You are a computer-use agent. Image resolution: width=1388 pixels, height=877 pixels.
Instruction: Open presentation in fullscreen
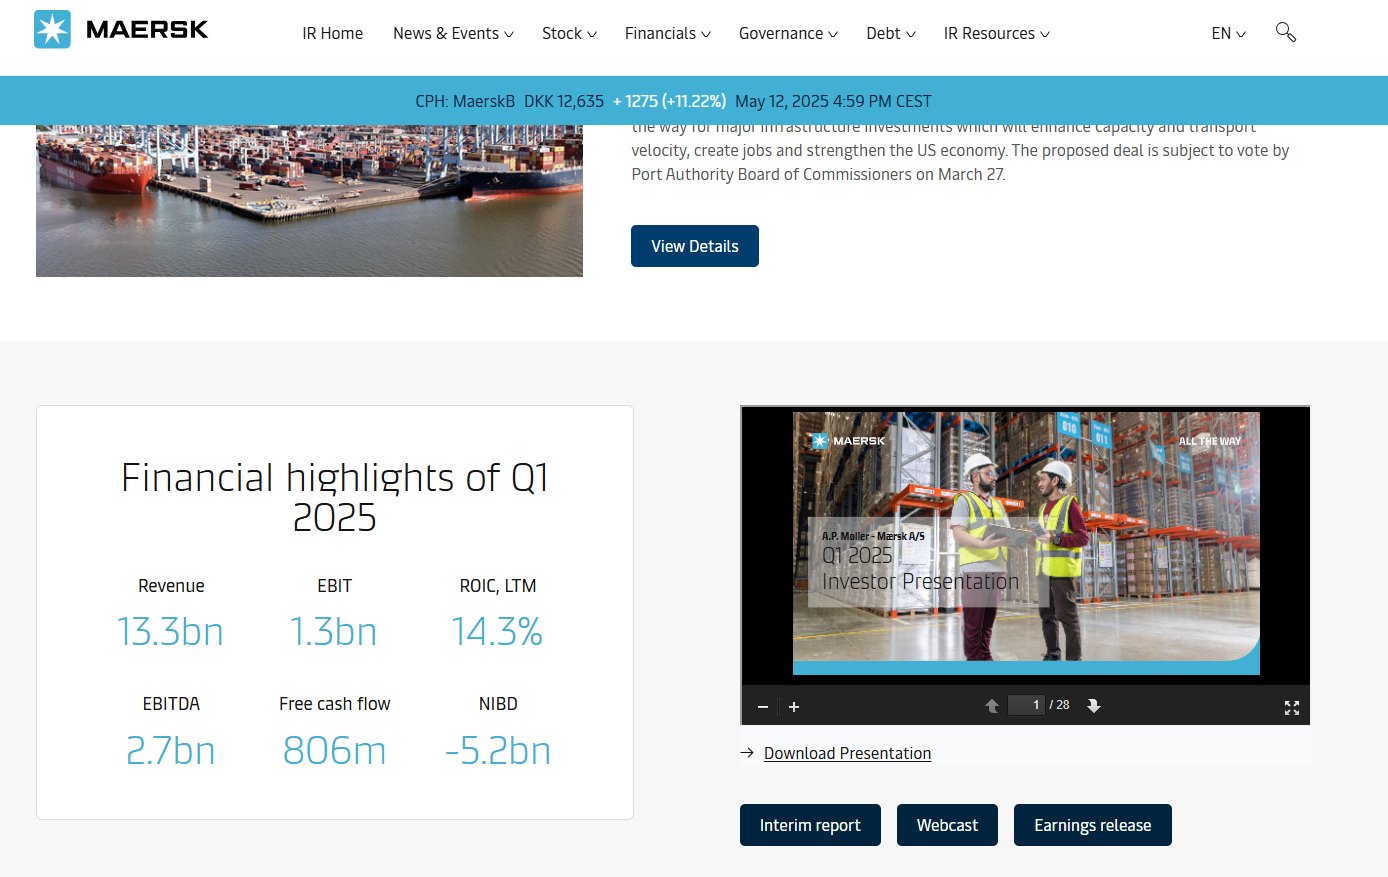click(x=1292, y=707)
